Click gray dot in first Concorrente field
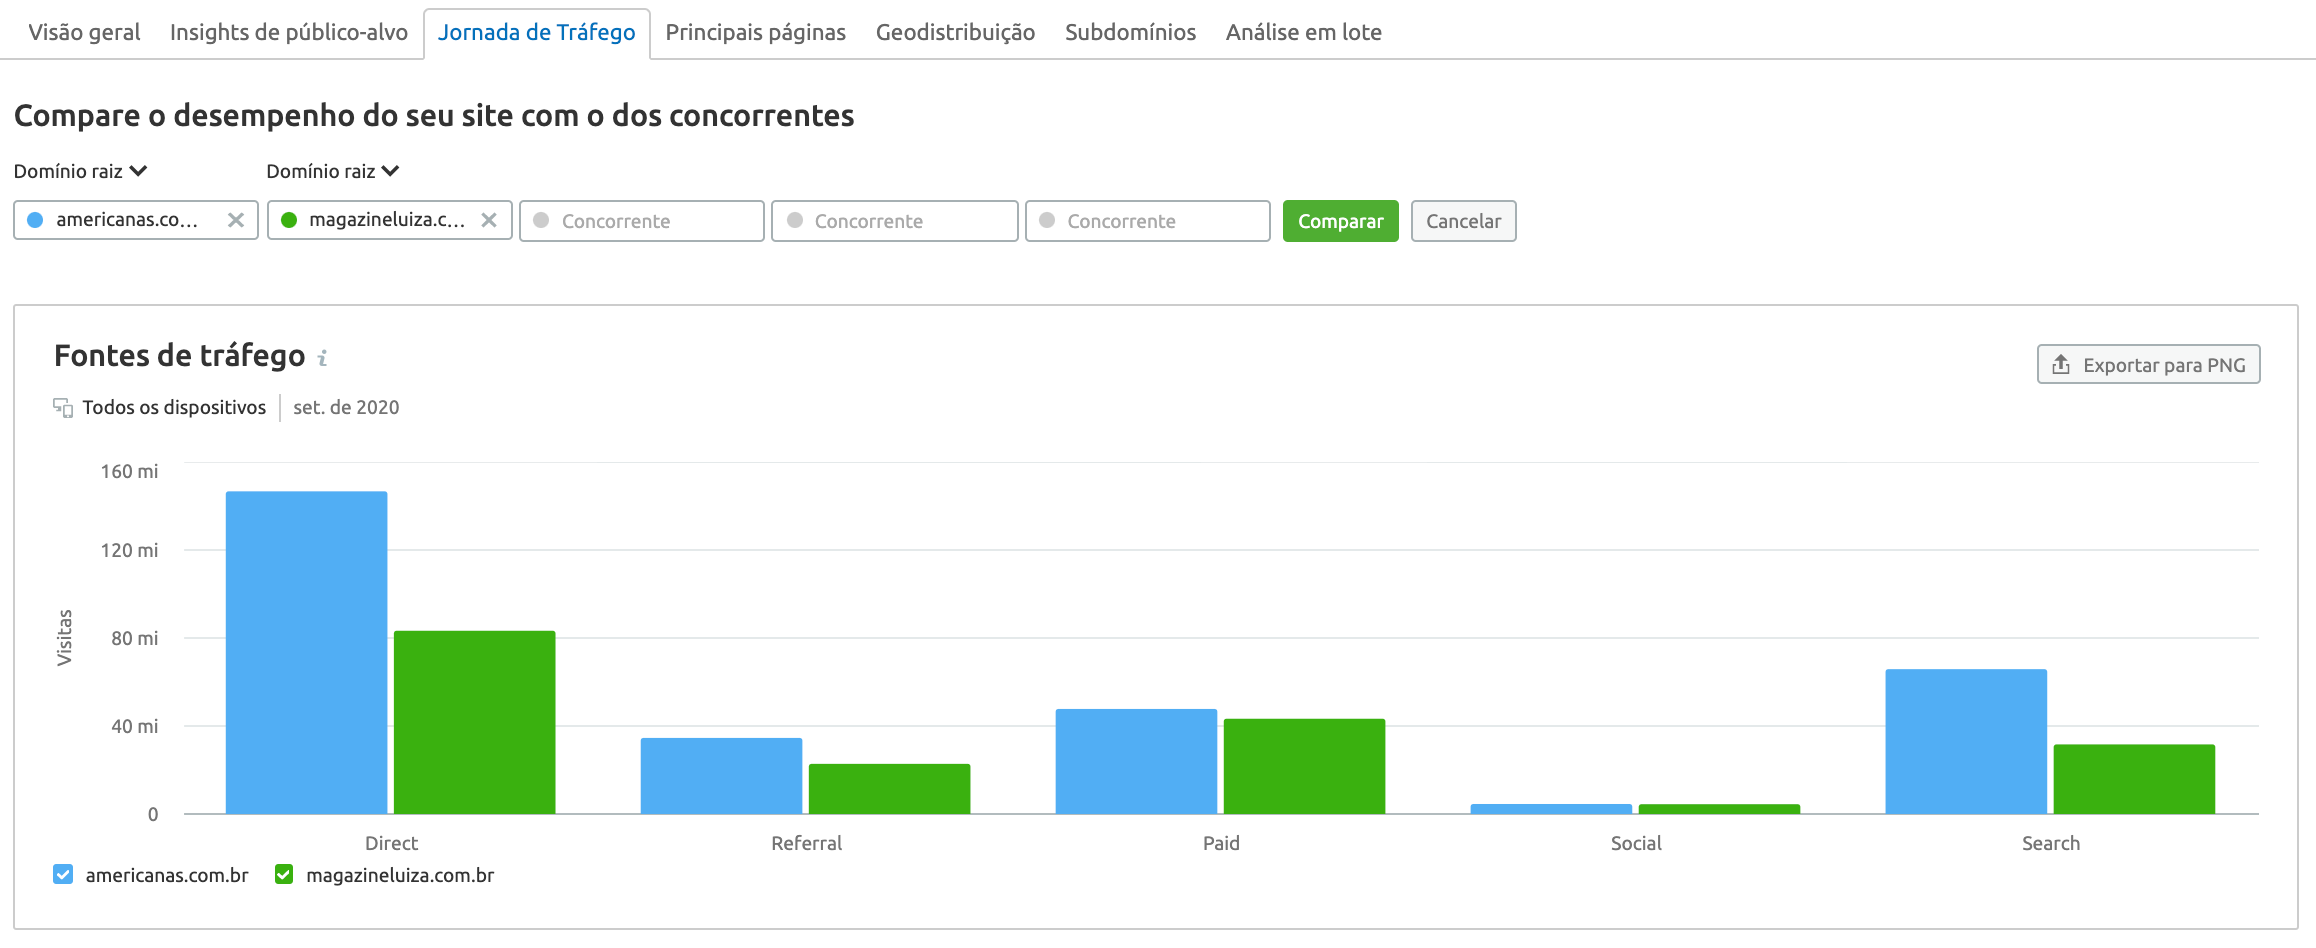 541,220
